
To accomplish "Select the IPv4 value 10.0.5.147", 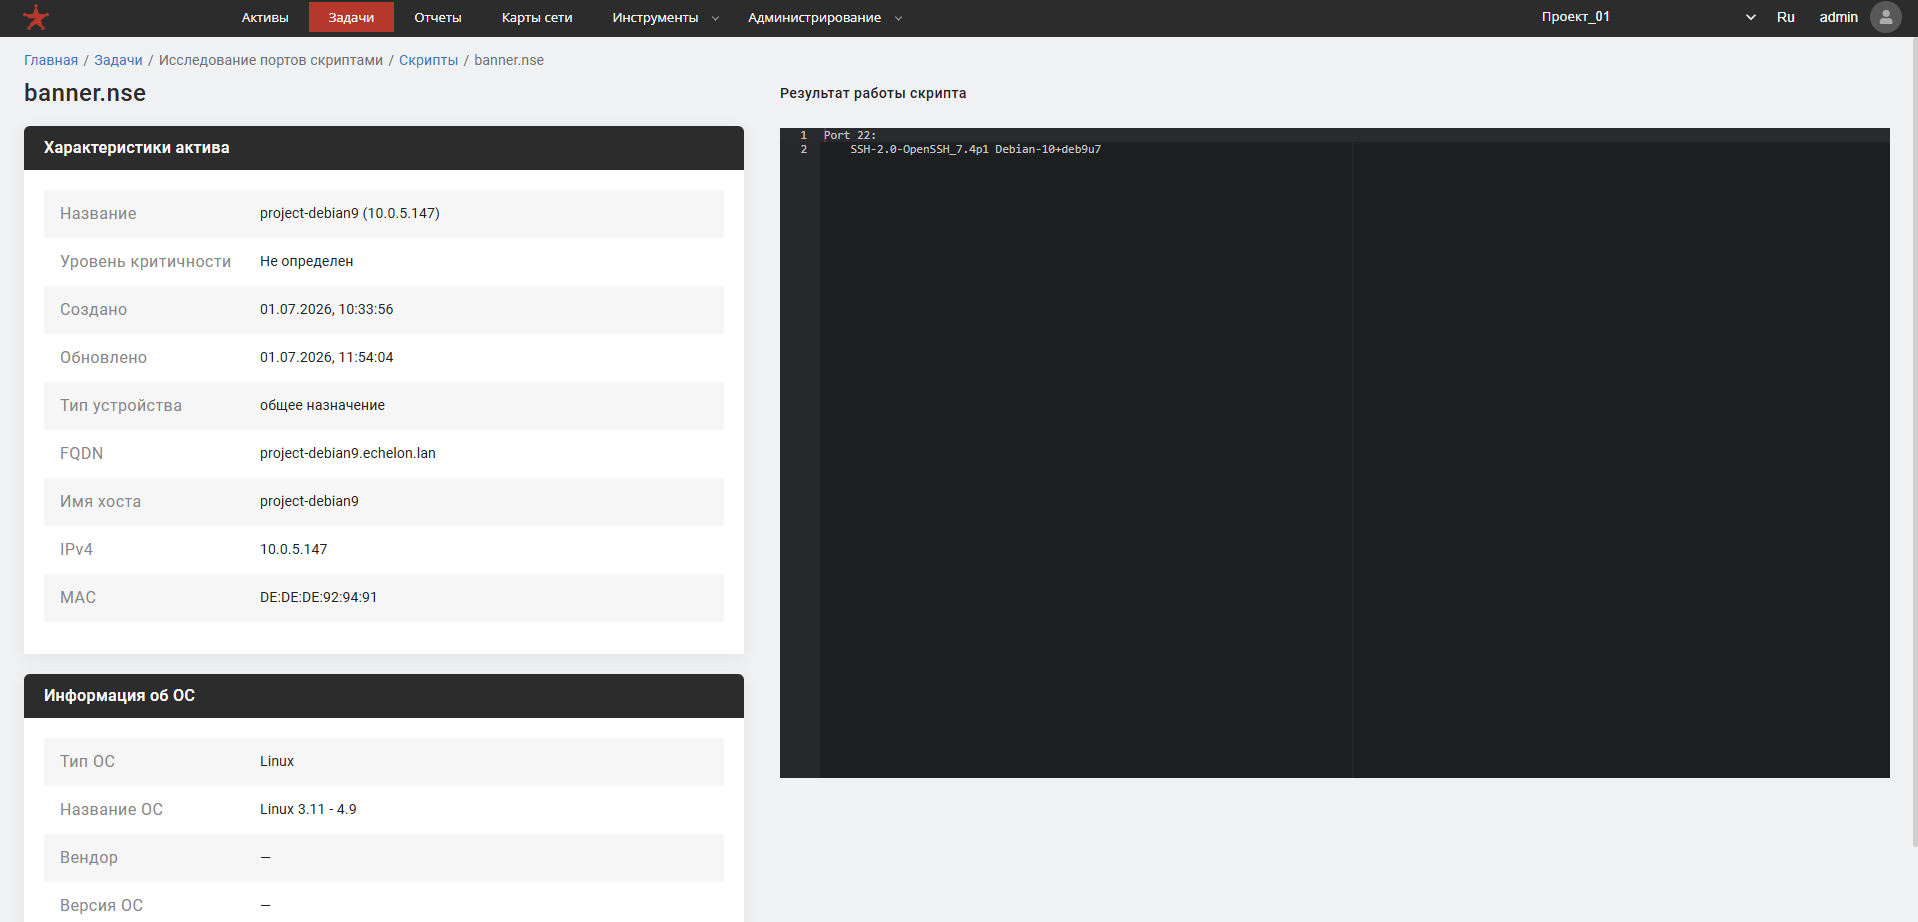I will click(294, 549).
